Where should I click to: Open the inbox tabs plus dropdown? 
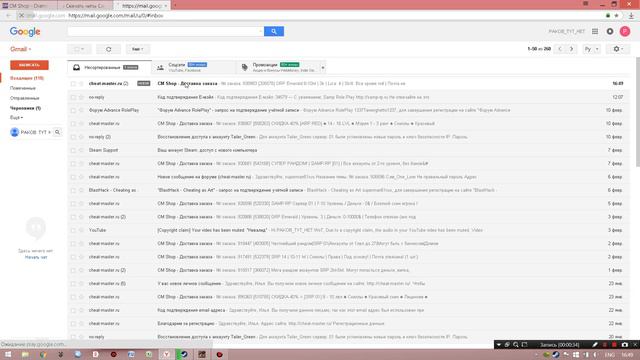click(323, 67)
